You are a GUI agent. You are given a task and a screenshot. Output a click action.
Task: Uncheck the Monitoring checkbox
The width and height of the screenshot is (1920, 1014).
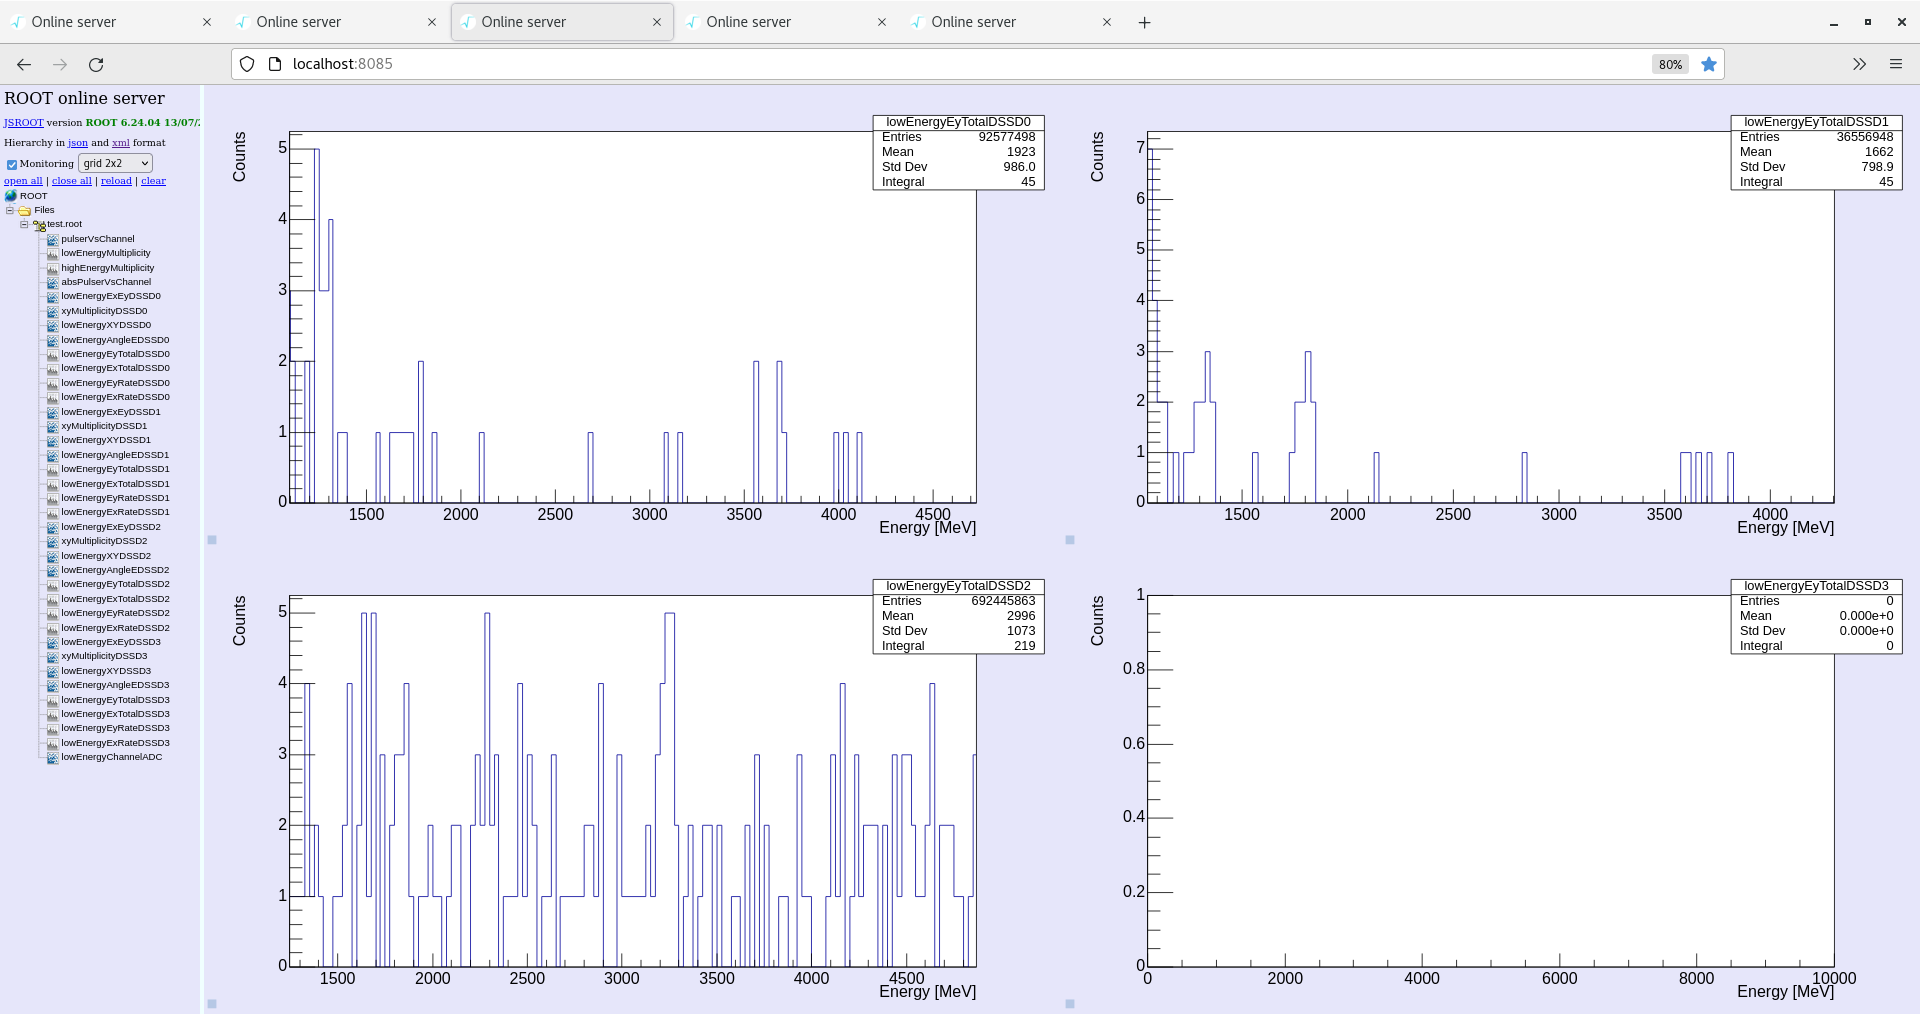(12, 164)
